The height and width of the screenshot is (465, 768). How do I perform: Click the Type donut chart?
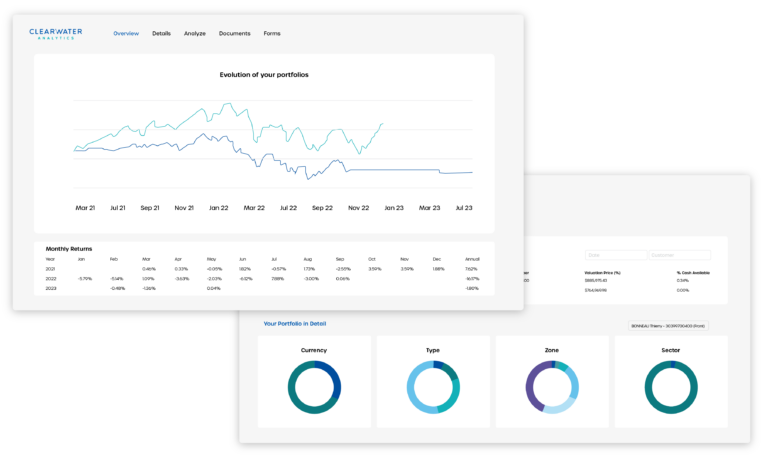tap(433, 387)
